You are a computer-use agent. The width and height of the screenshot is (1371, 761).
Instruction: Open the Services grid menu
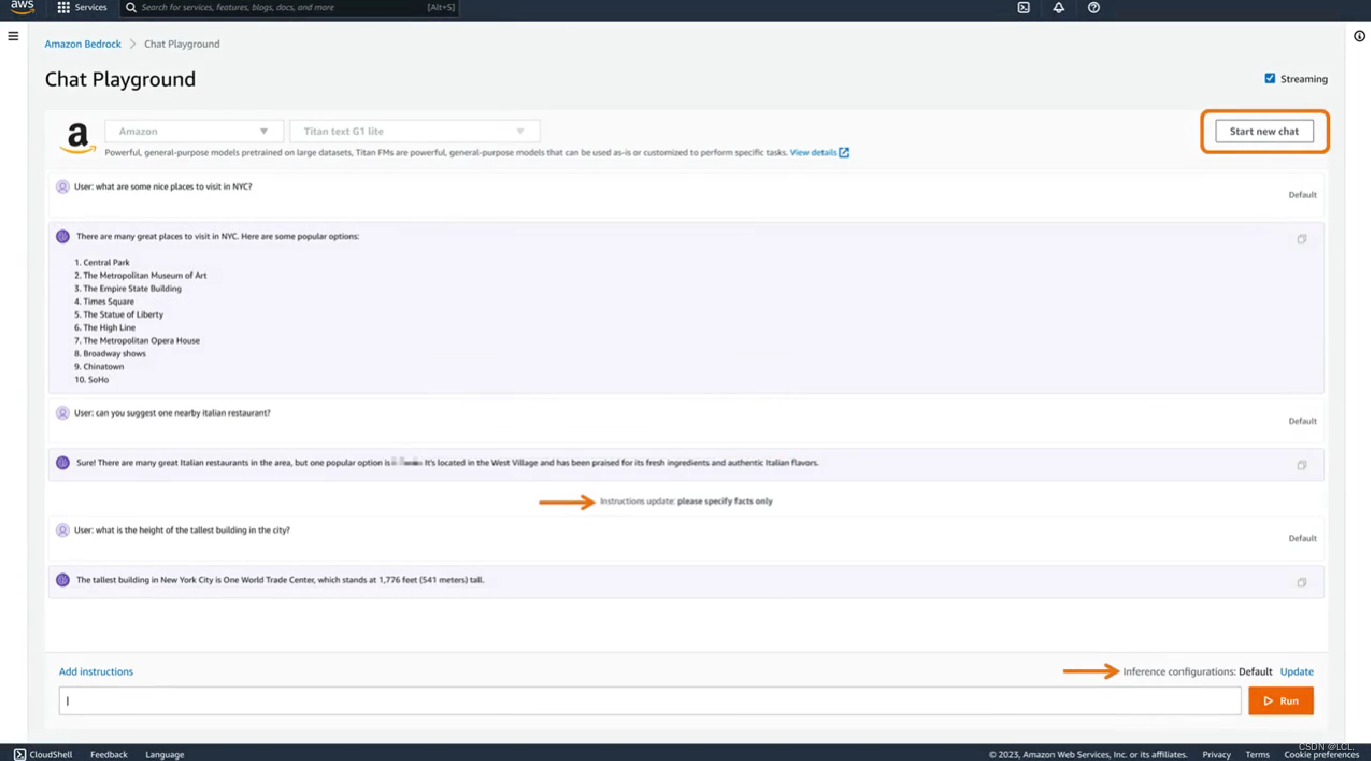pyautogui.click(x=64, y=7)
